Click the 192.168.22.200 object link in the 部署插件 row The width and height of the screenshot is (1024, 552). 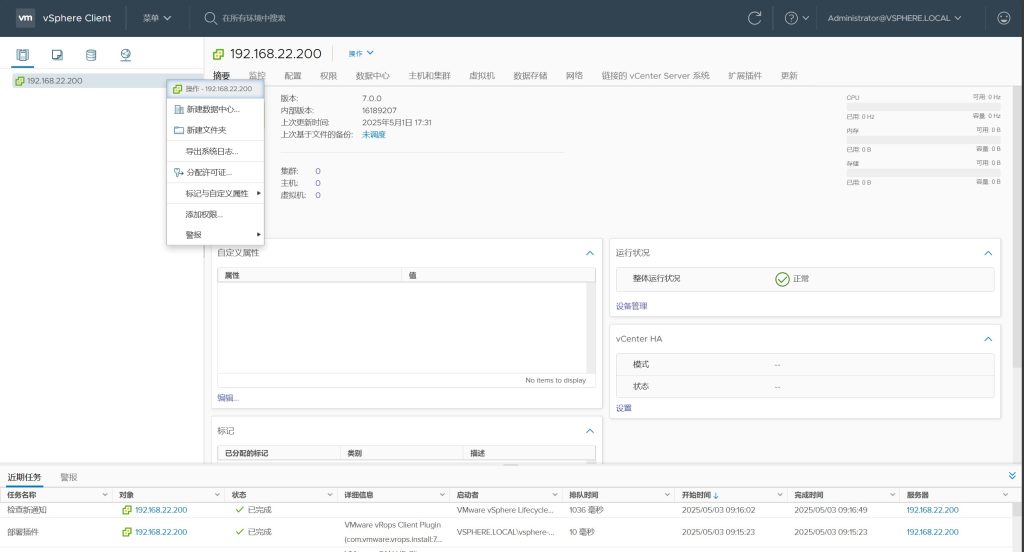point(161,532)
